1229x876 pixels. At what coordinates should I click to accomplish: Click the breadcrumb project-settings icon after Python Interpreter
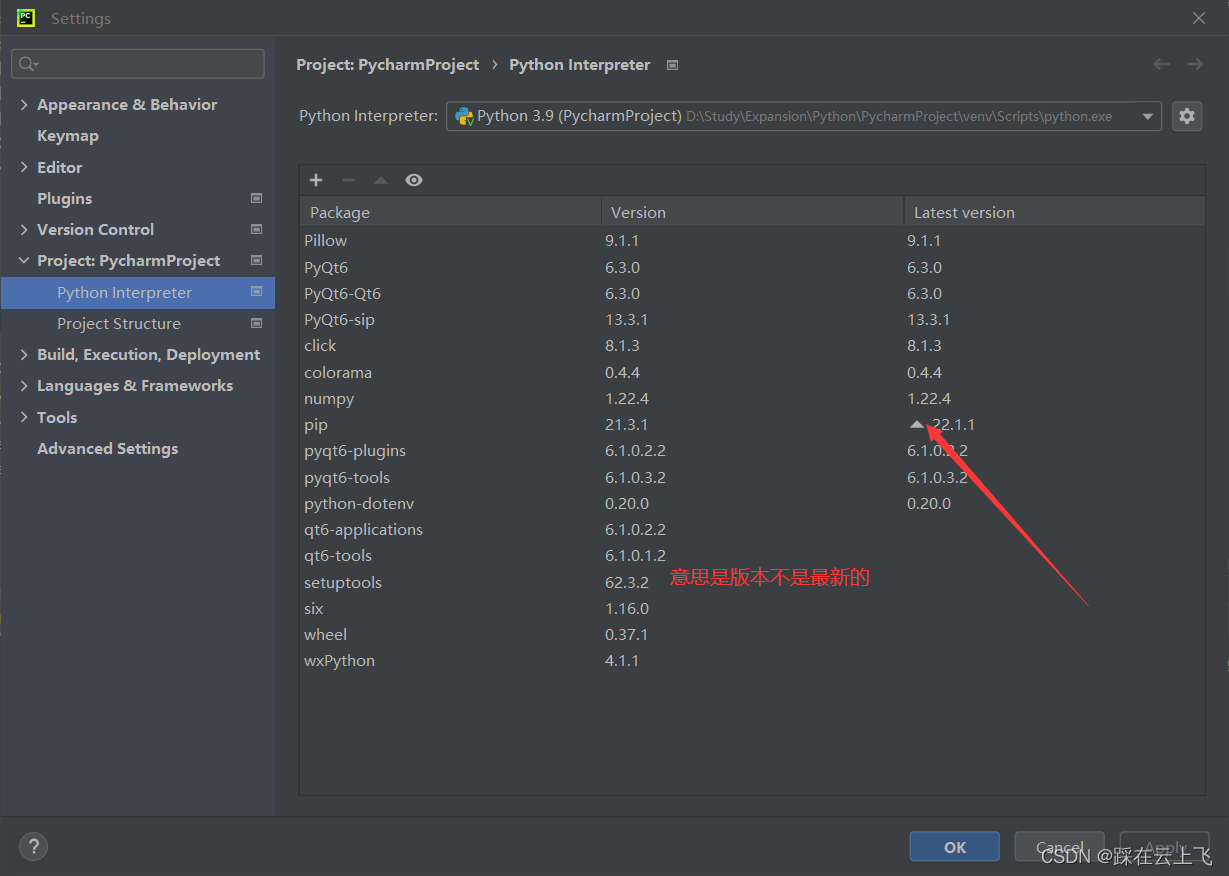click(x=673, y=65)
